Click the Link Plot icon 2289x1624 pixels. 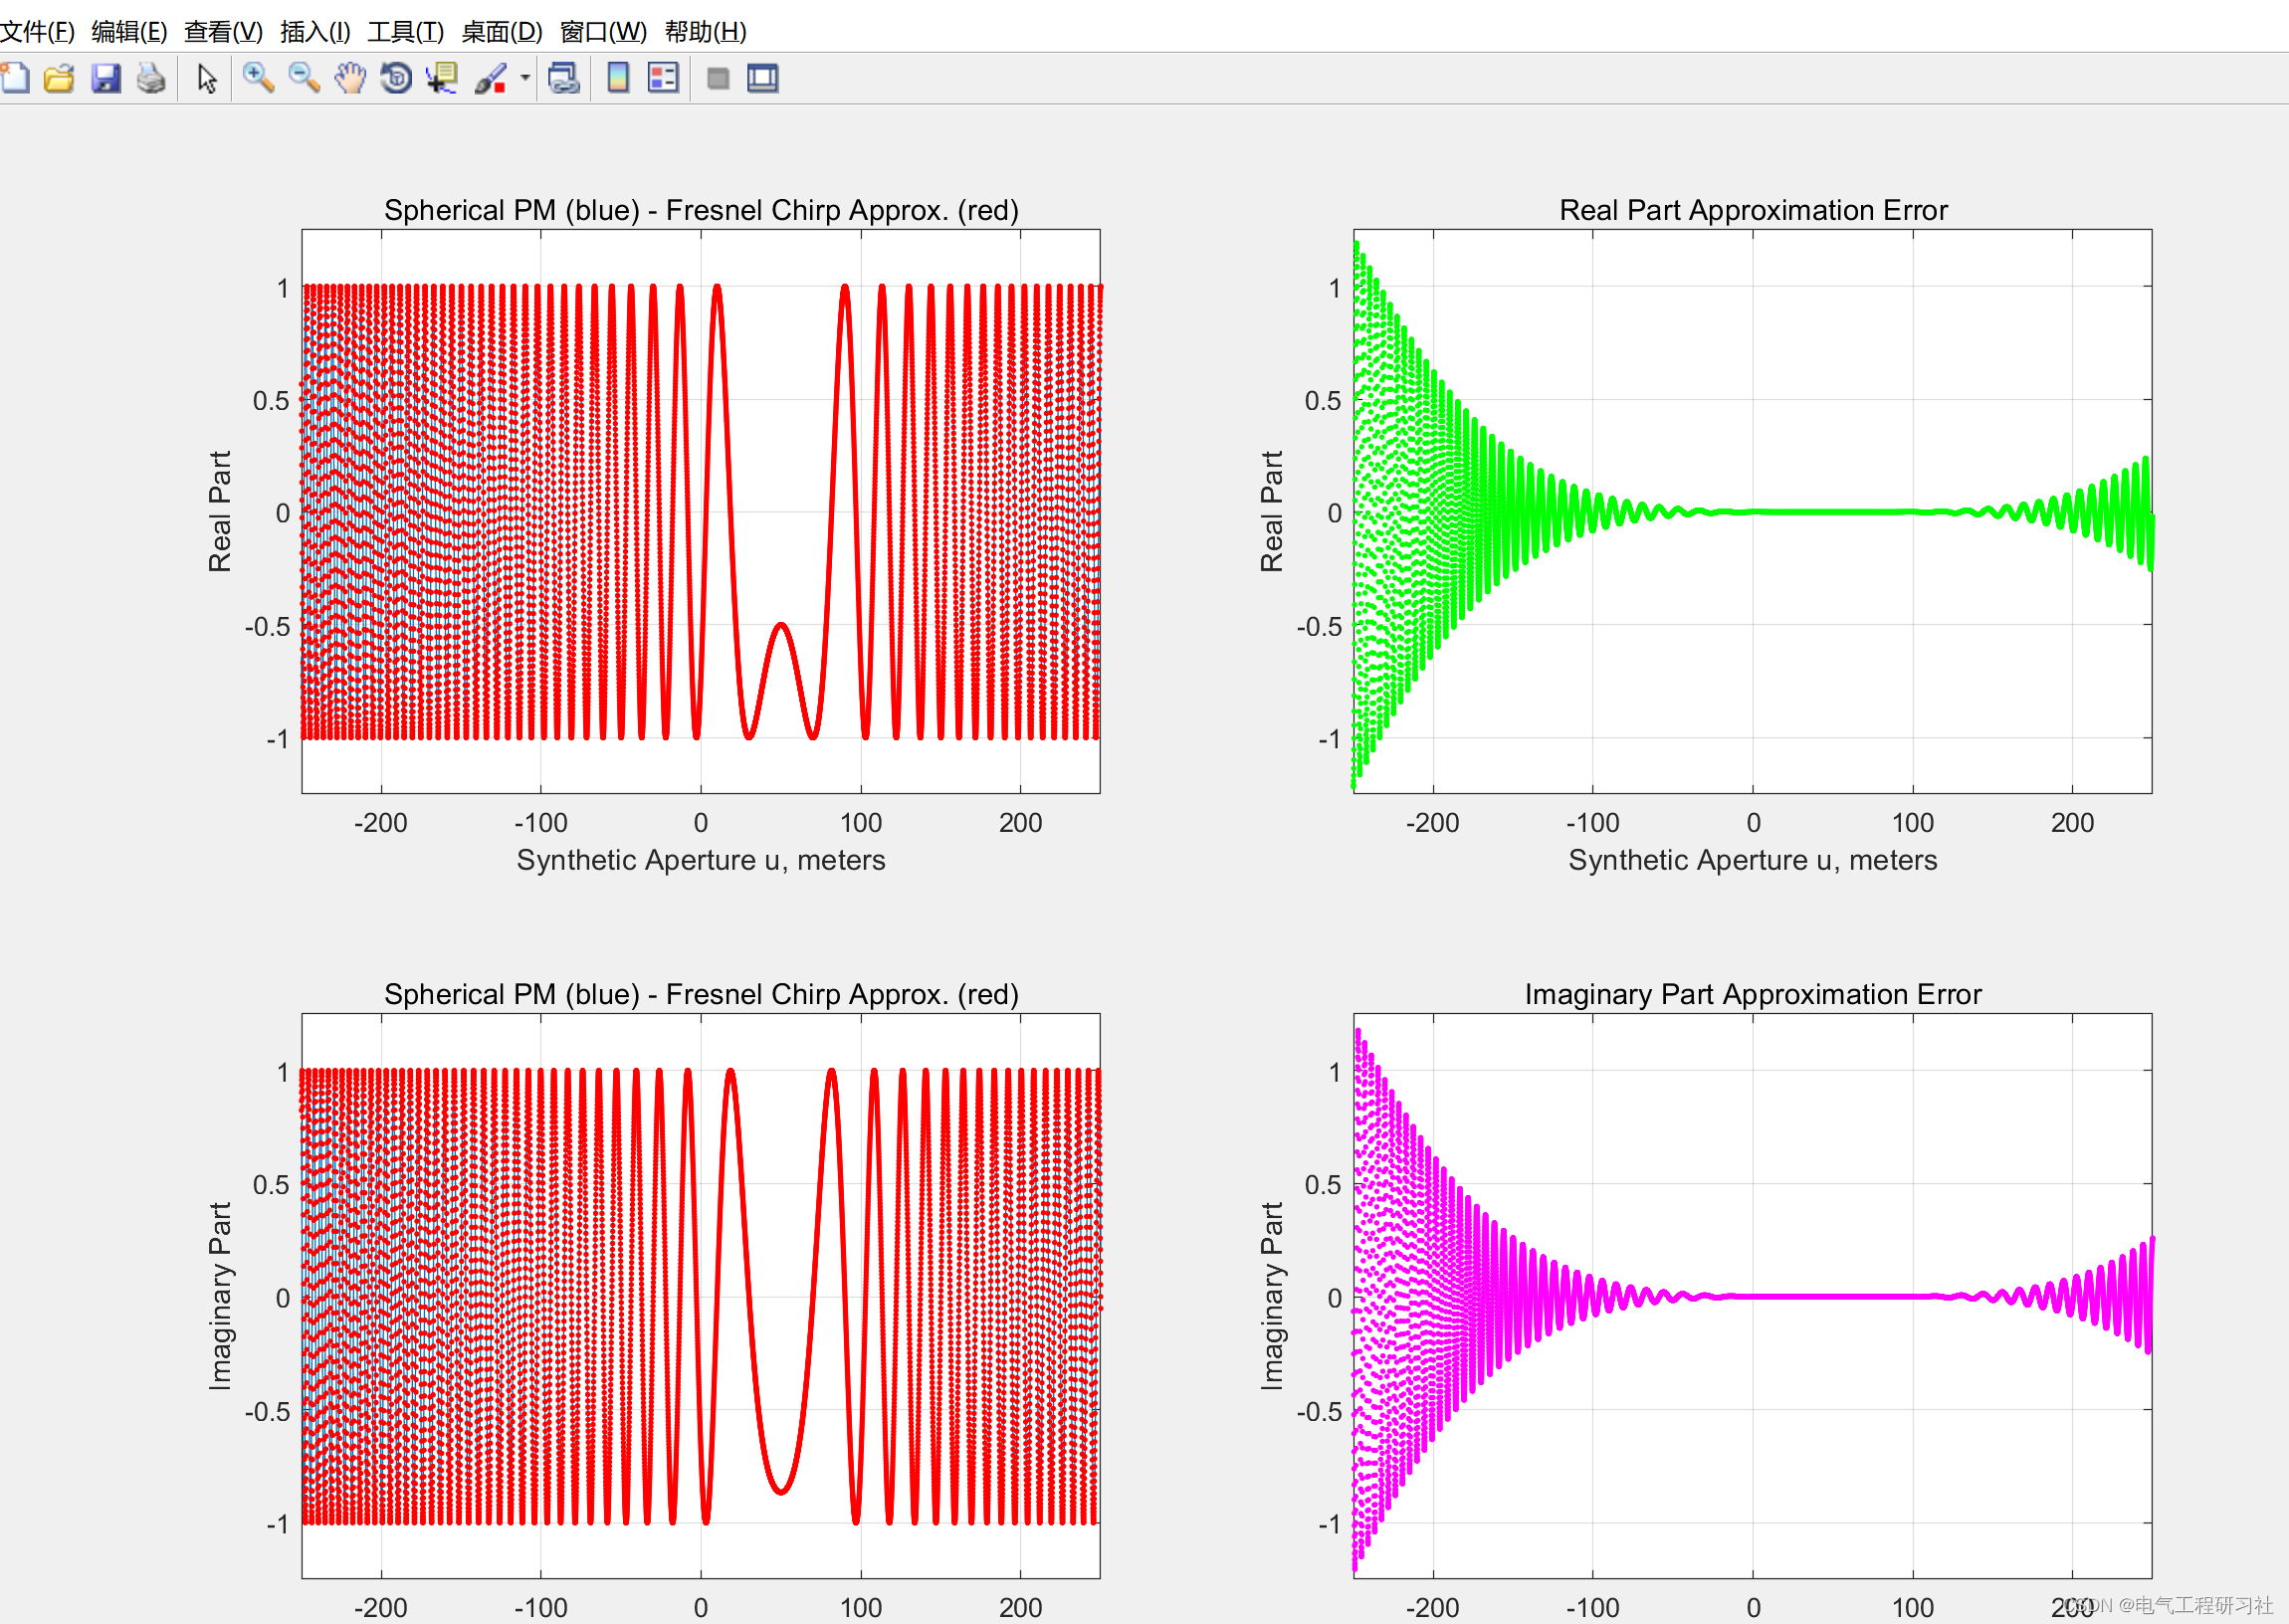pos(564,78)
